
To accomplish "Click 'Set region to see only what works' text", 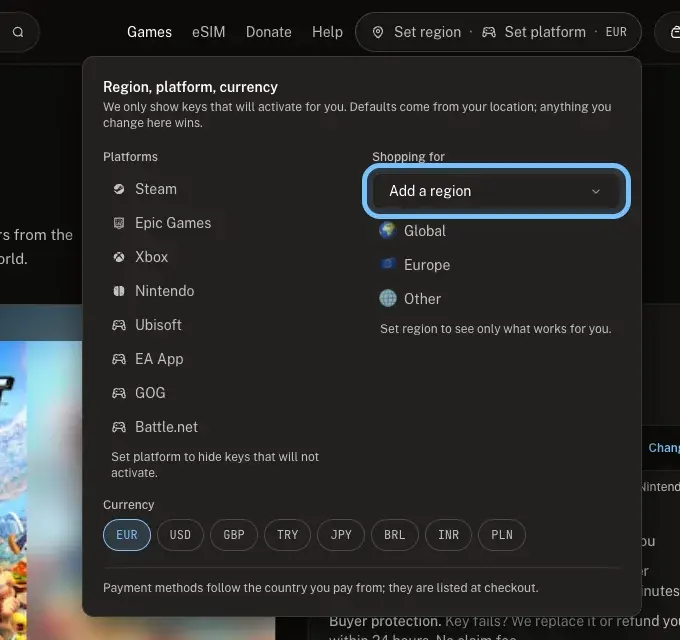I will coord(496,329).
